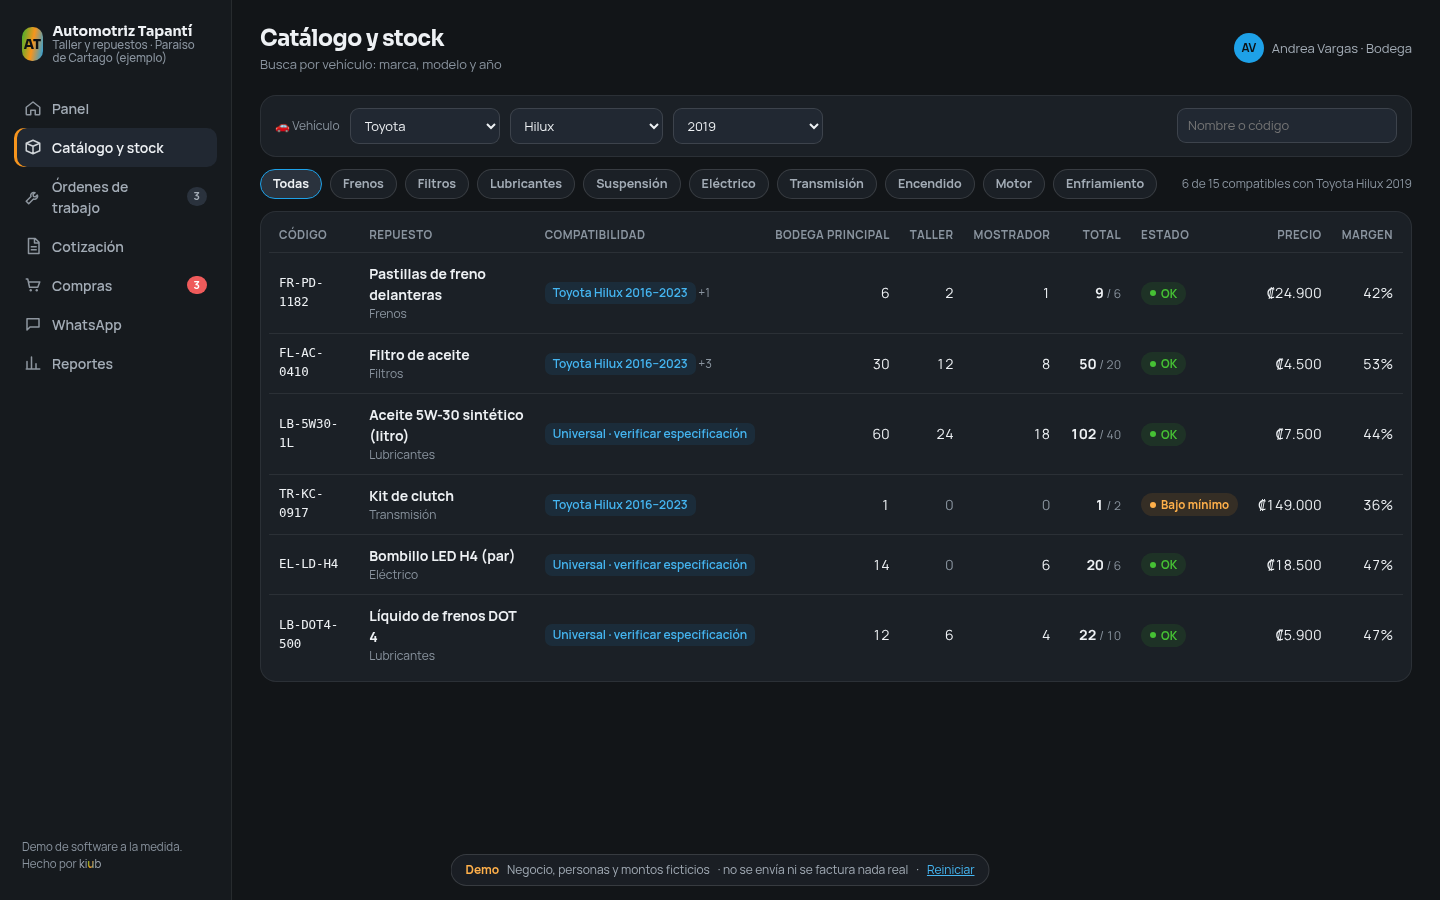The width and height of the screenshot is (1440, 900).
Task: Click the ₡149.000 price value
Action: click(1289, 505)
